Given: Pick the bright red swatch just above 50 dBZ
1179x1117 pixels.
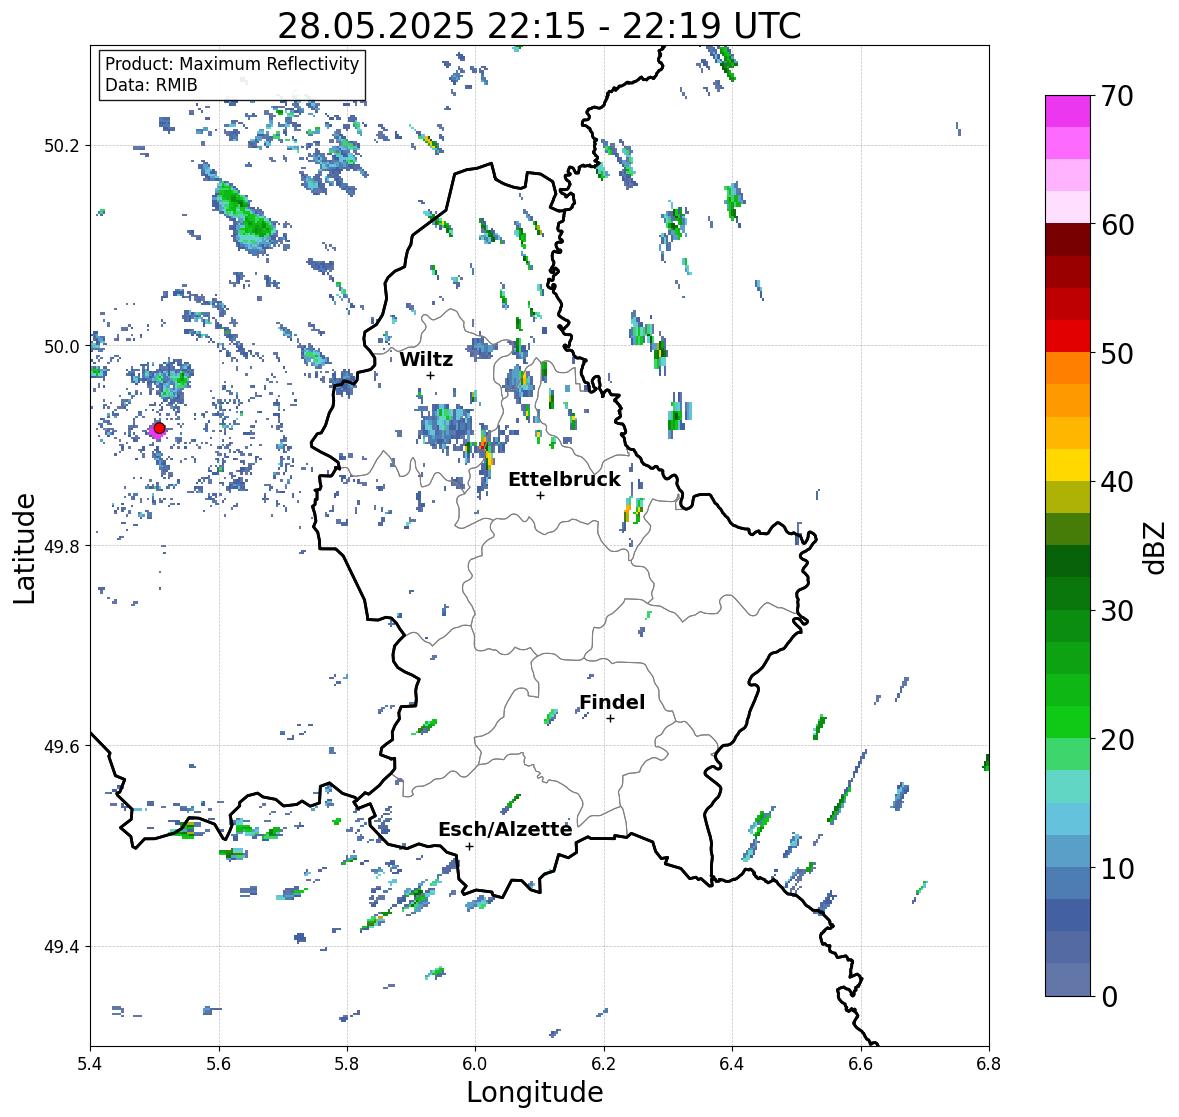Looking at the screenshot, I should tap(1068, 336).
